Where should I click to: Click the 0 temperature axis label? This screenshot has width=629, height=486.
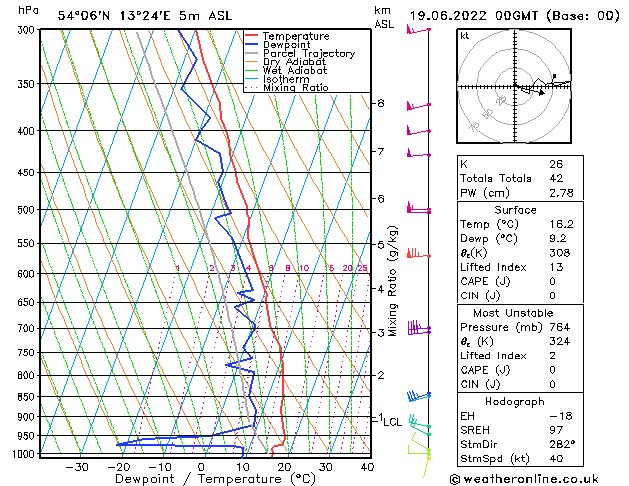(x=201, y=467)
